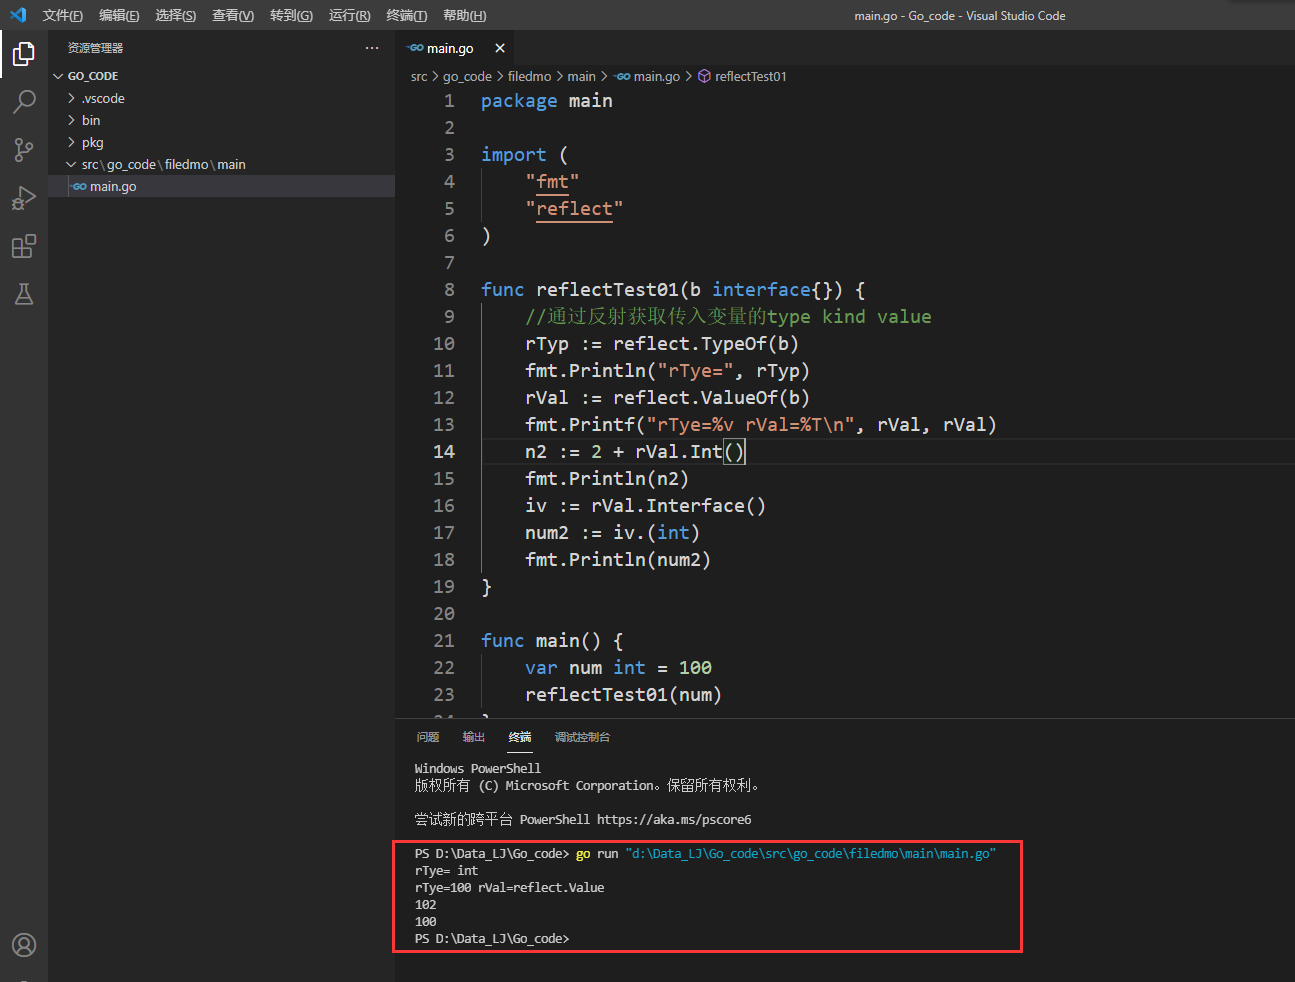Viewport: 1295px width, 982px height.
Task: Open the 帮助(H) menu
Action: click(465, 15)
